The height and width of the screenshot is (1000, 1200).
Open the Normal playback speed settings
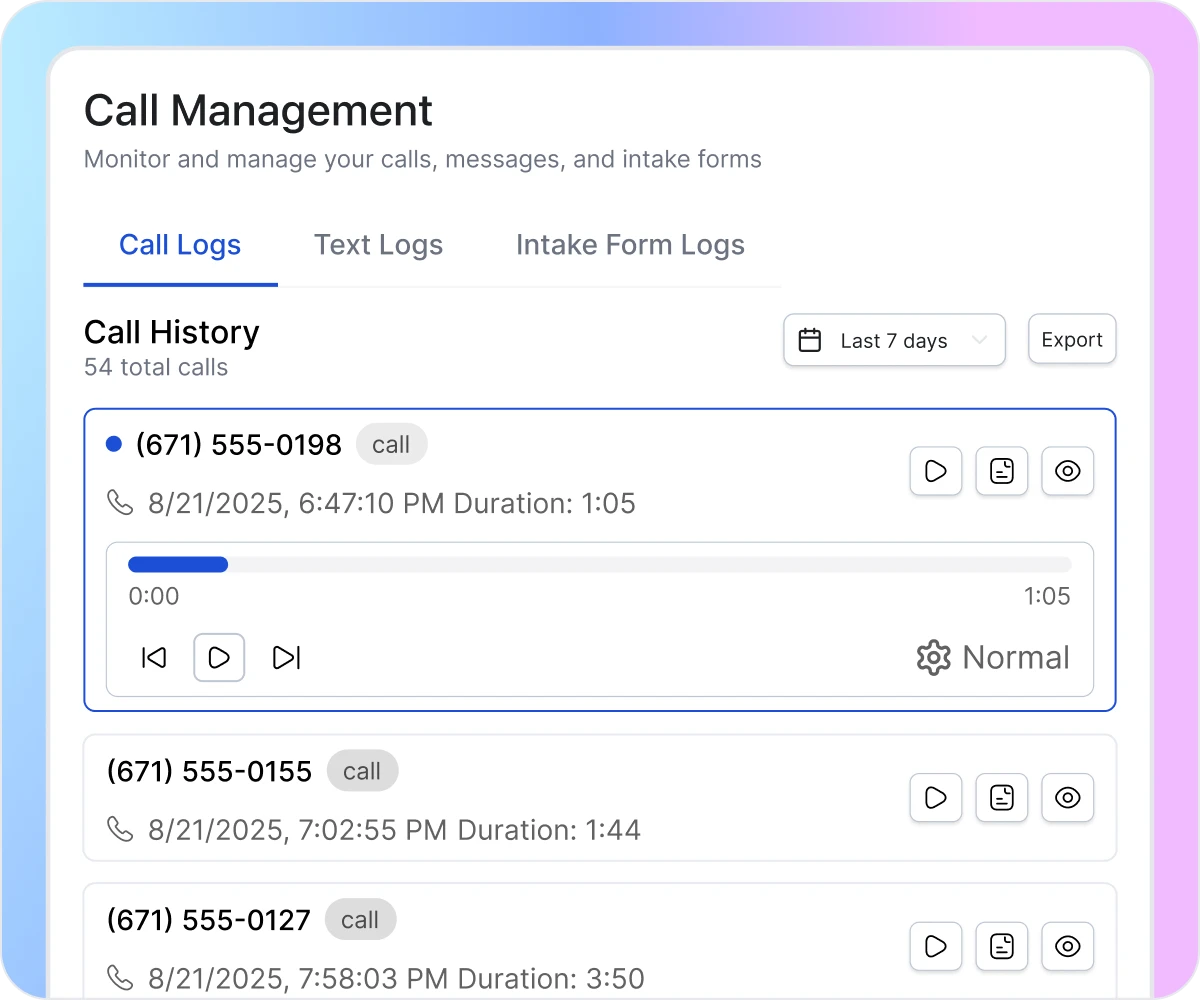pyautogui.click(x=993, y=657)
